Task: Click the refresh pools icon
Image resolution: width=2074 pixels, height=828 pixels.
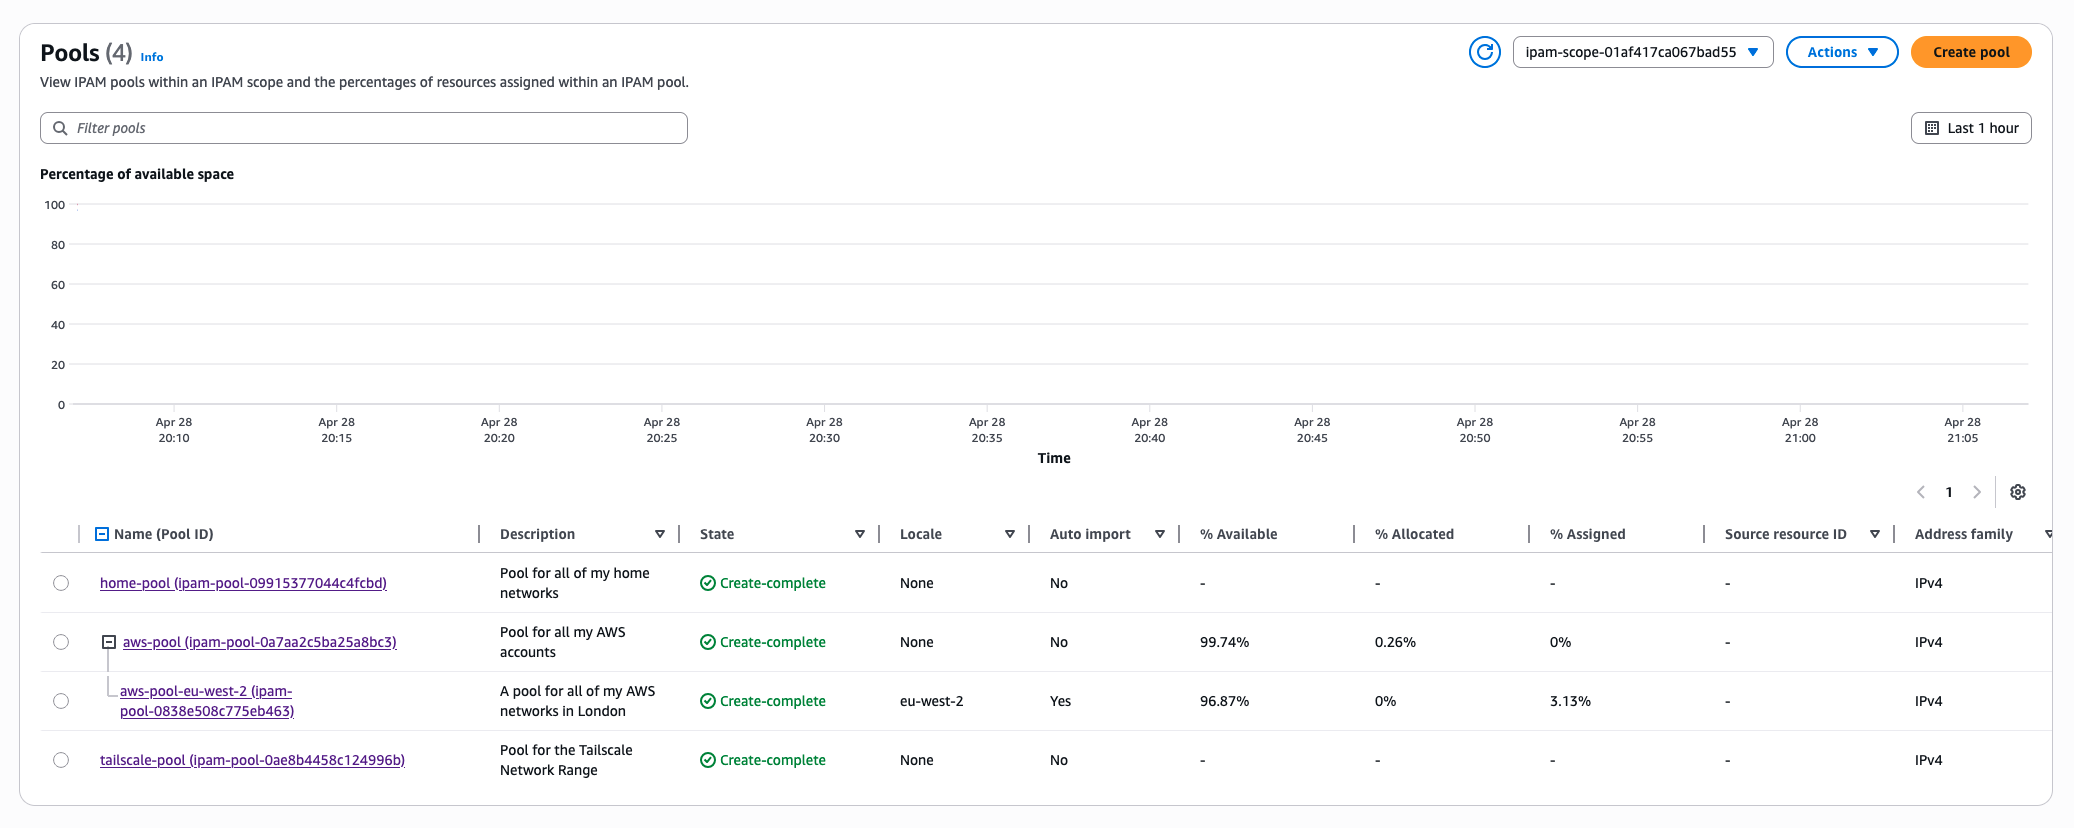Action: click(1484, 52)
